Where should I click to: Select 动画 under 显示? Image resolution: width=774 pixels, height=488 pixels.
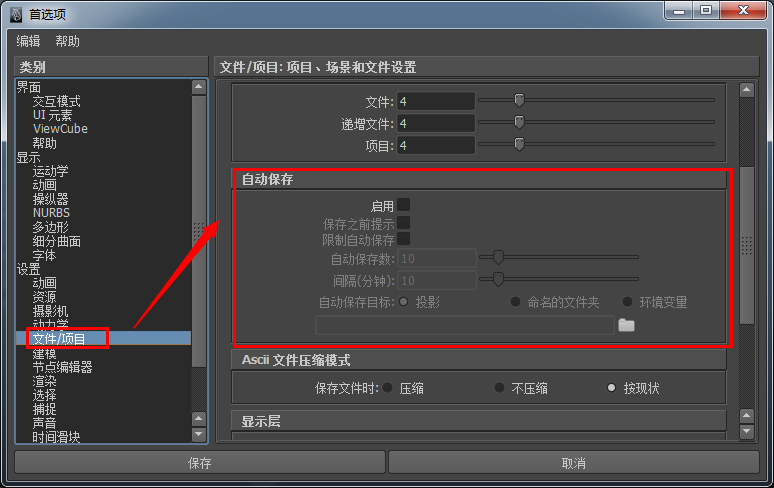[x=44, y=185]
